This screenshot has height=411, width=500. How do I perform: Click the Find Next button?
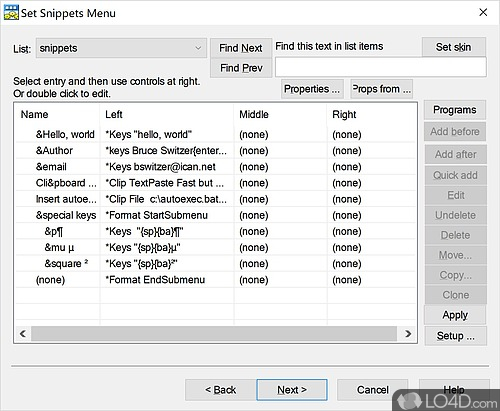241,48
